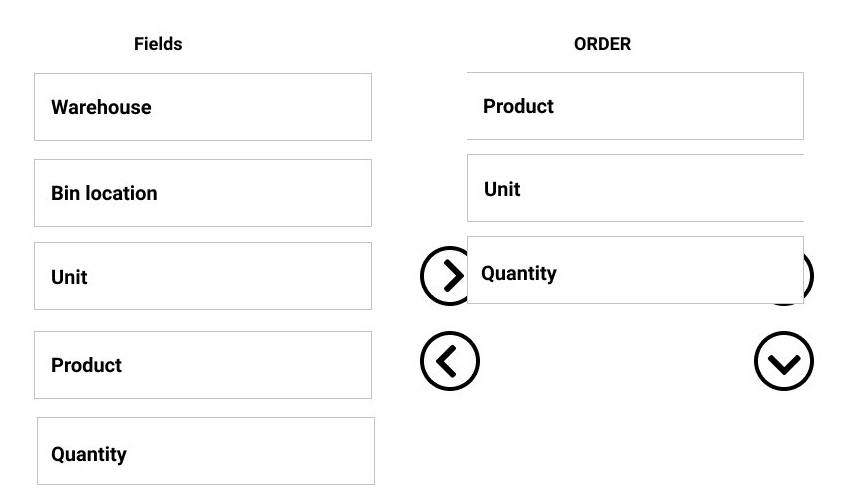Image resolution: width=850 pixels, height=492 pixels.
Task: Select Bin location in the Fields list
Action: 203,193
